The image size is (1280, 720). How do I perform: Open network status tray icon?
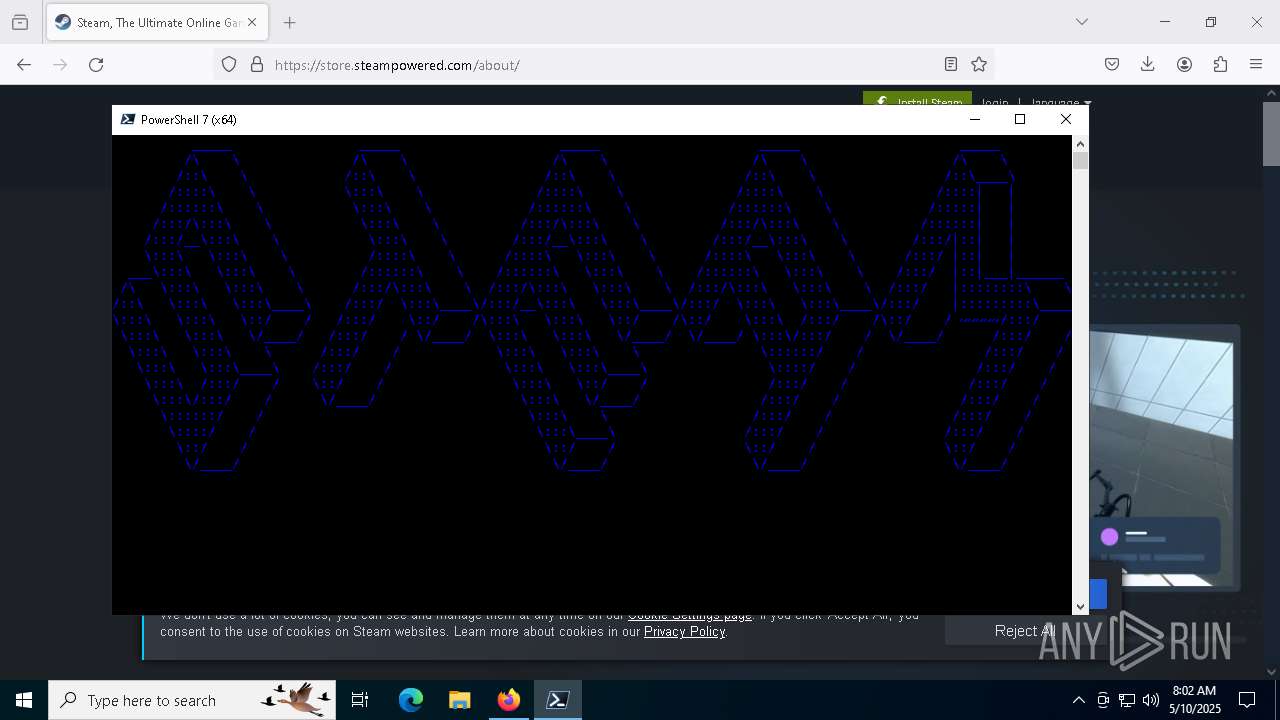coord(1127,700)
